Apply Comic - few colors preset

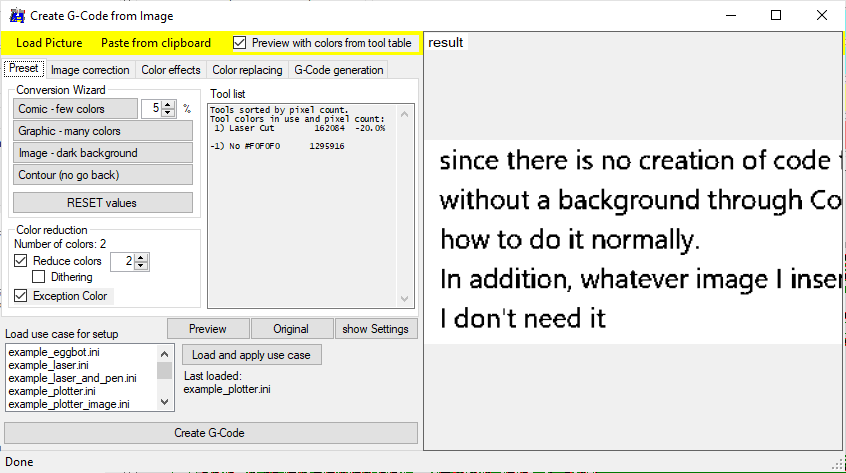[x=75, y=109]
